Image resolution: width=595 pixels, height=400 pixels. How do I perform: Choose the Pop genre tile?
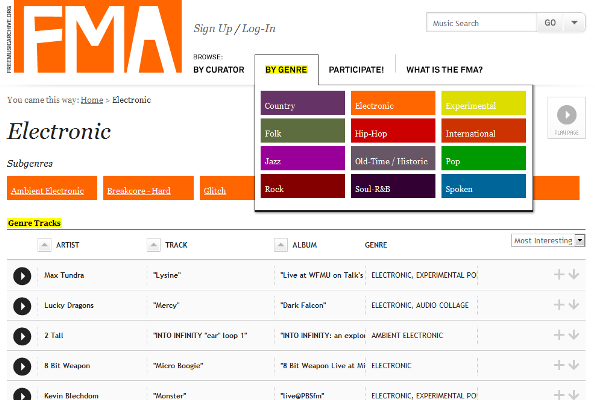483,158
